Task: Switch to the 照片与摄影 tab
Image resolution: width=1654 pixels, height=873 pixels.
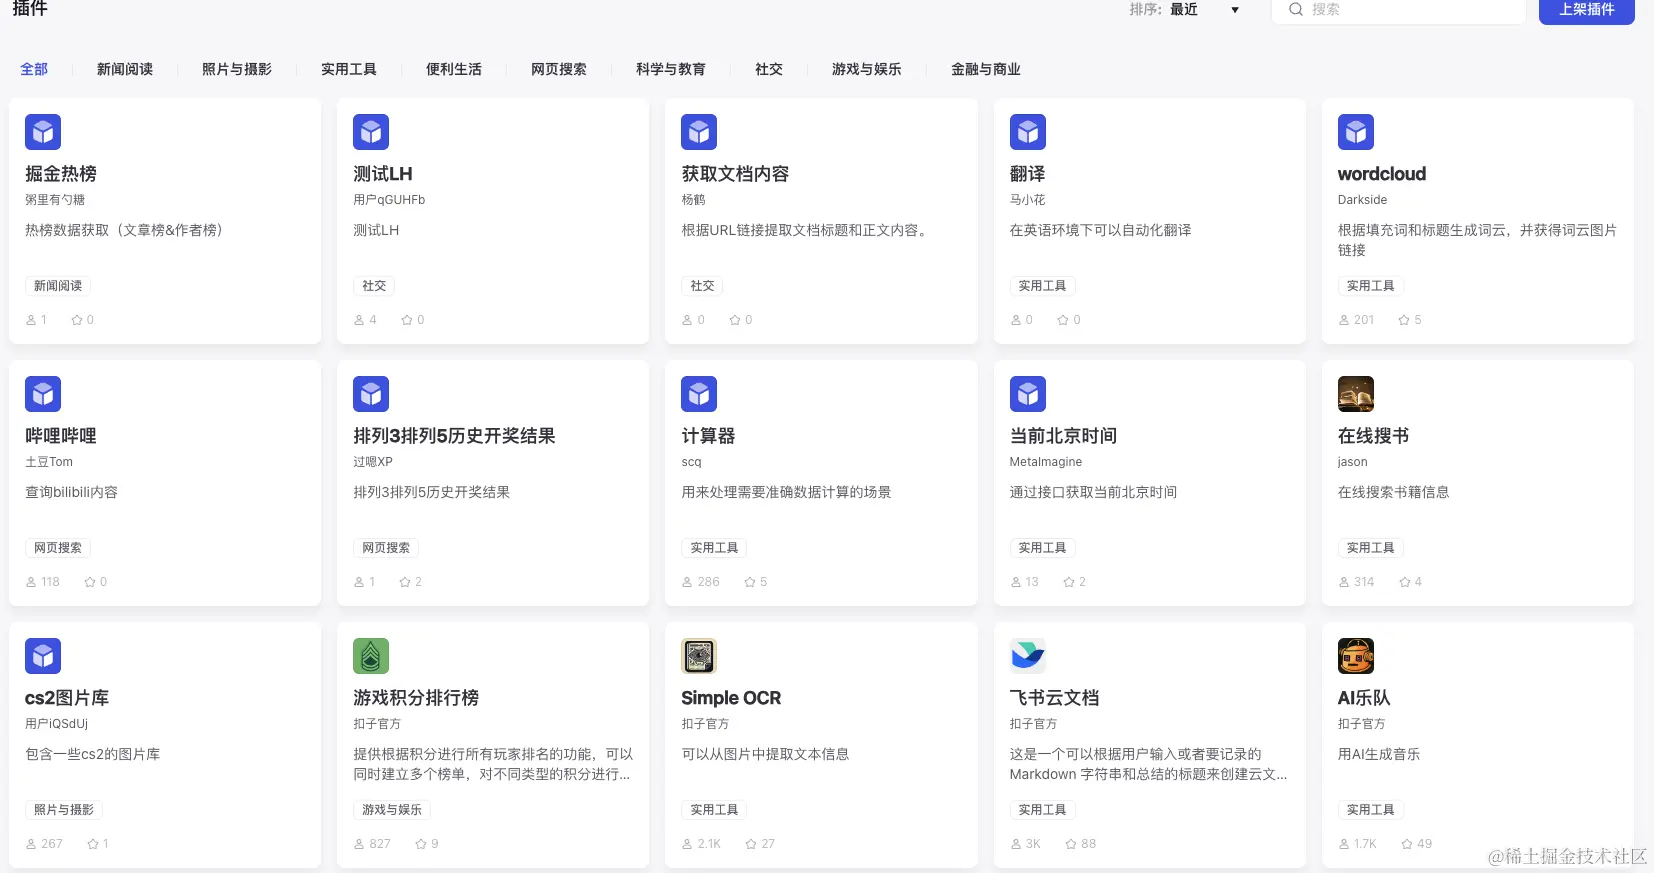Action: pyautogui.click(x=237, y=69)
